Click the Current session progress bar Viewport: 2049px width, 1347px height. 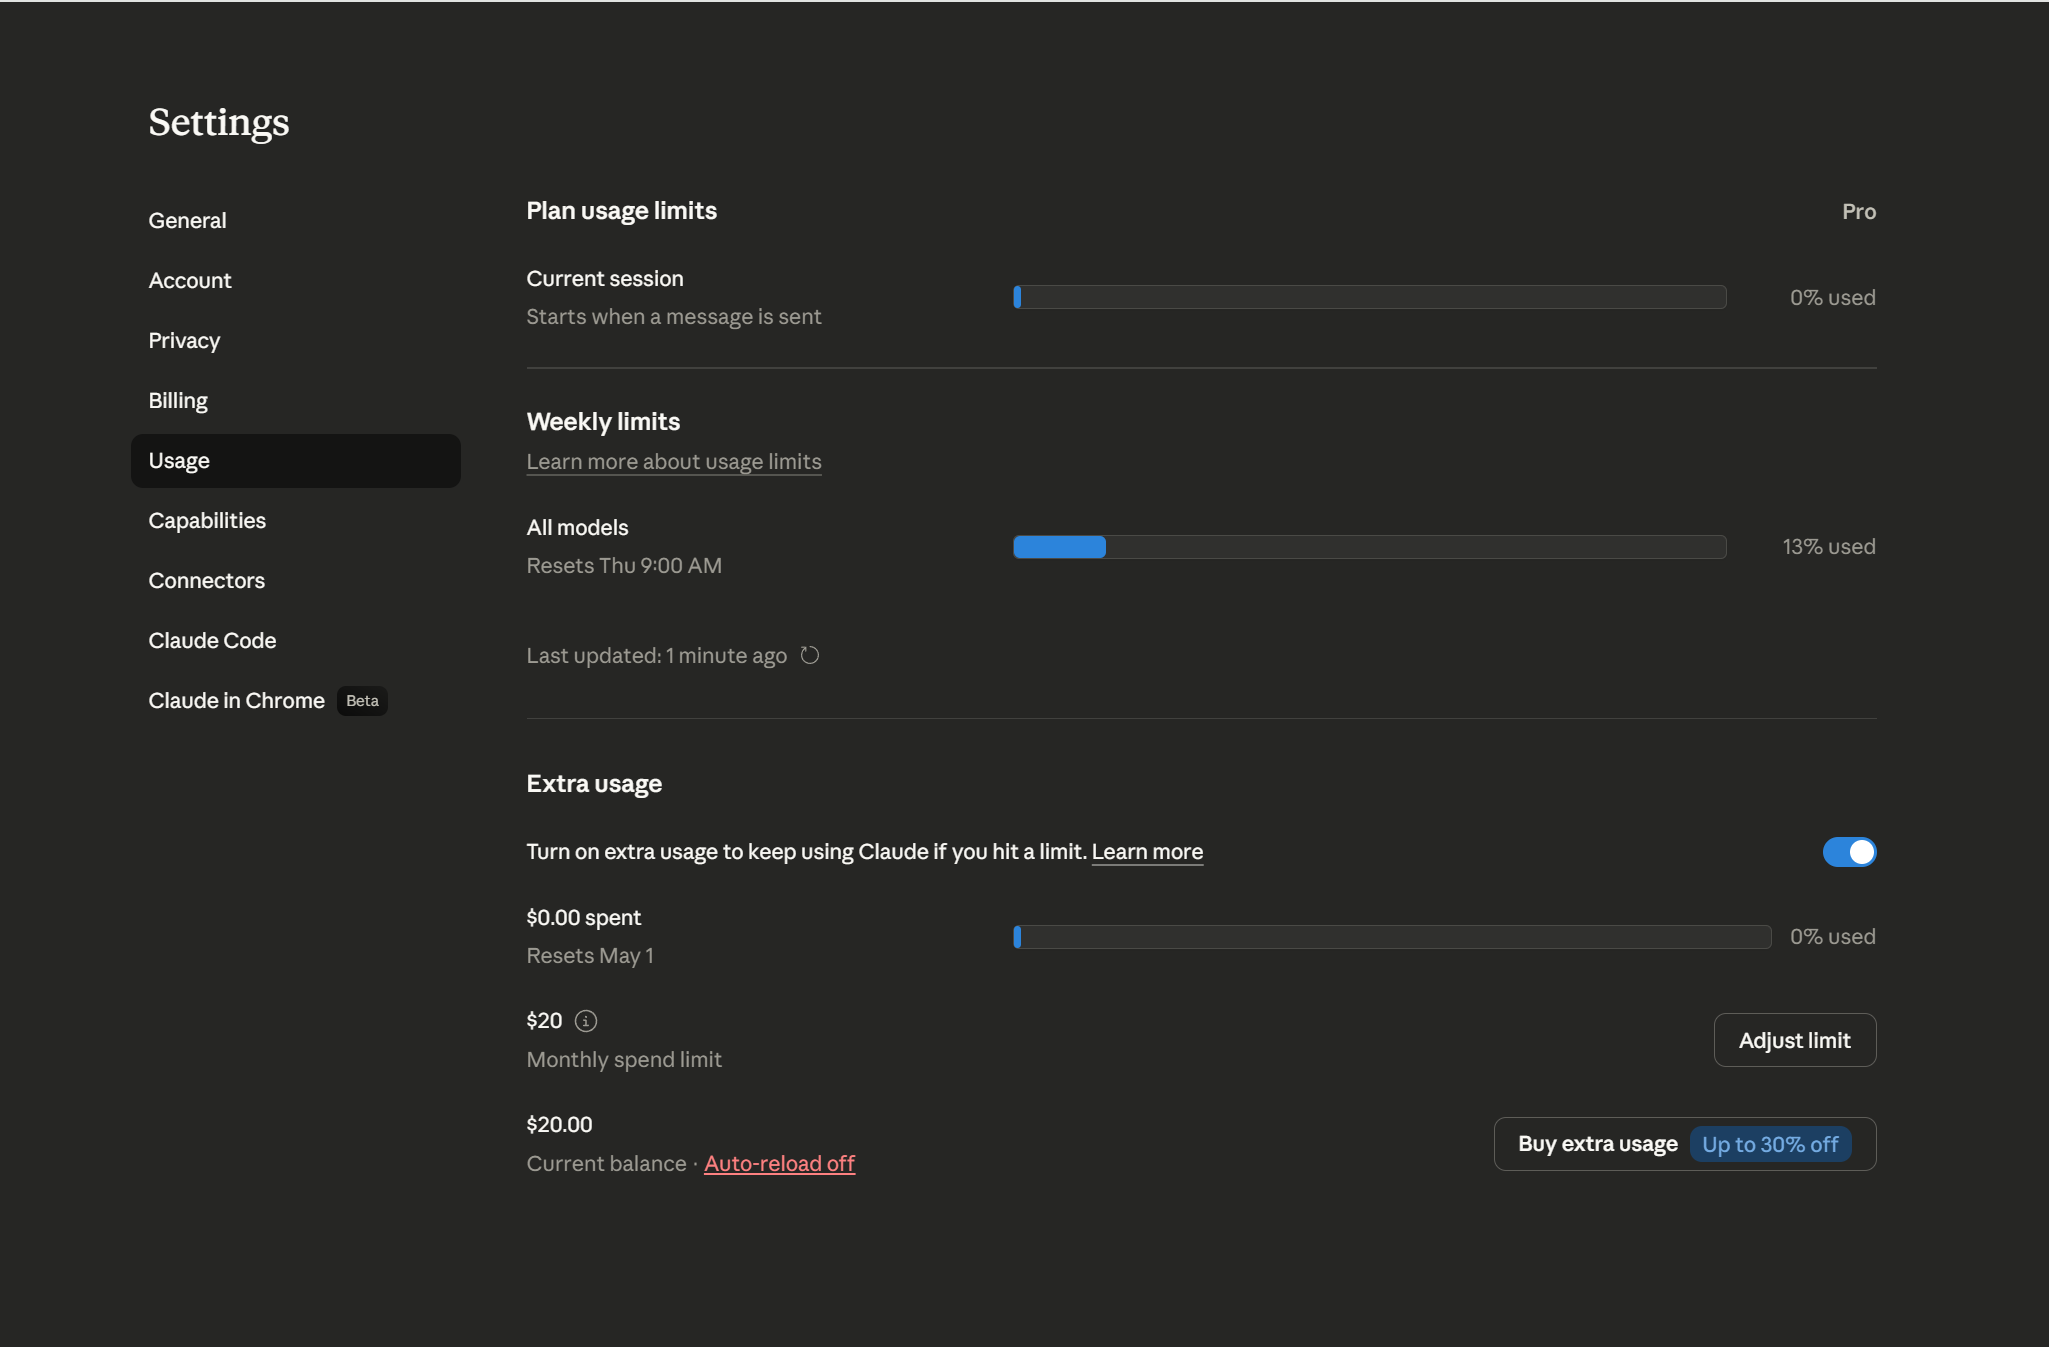(x=1369, y=297)
